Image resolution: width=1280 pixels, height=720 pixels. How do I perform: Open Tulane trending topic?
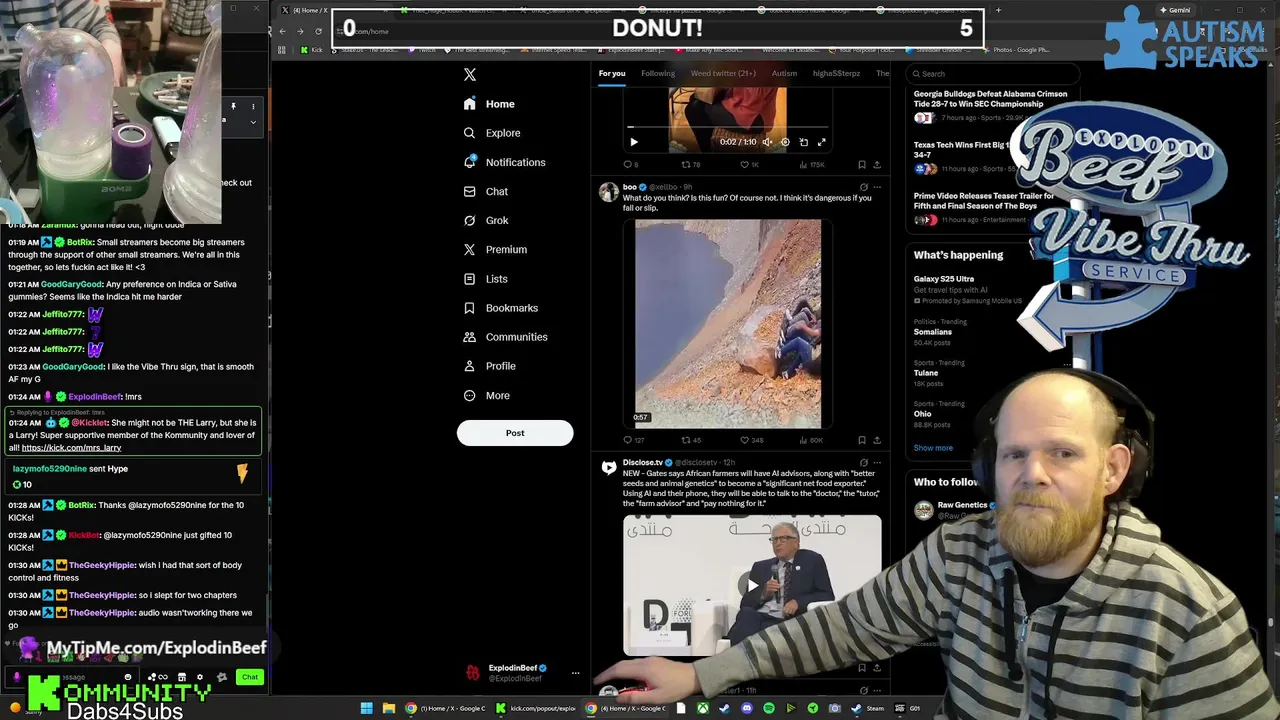[926, 373]
